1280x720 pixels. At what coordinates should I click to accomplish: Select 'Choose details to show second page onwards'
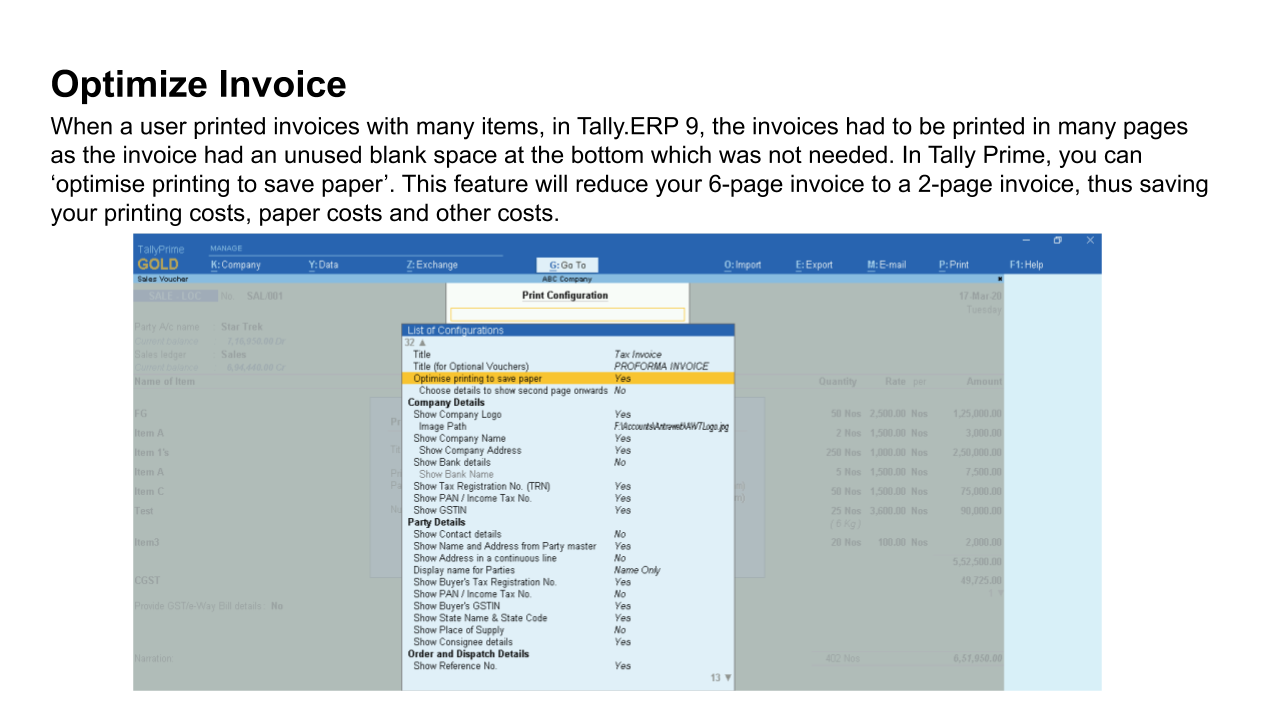[568, 391]
